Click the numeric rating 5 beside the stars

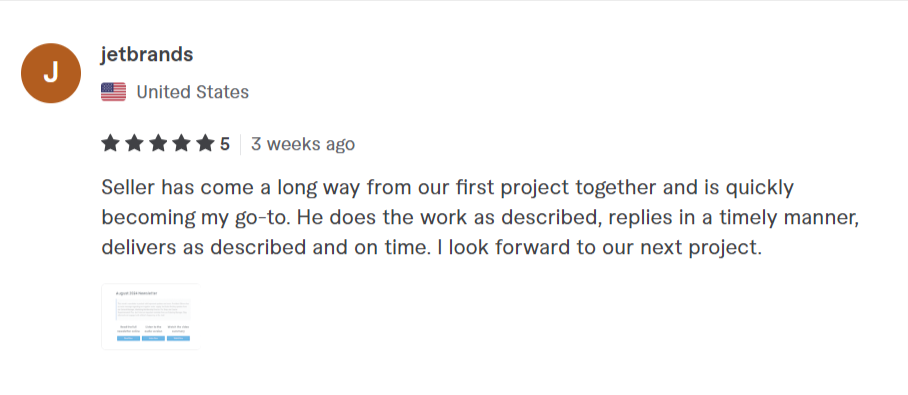(225, 144)
